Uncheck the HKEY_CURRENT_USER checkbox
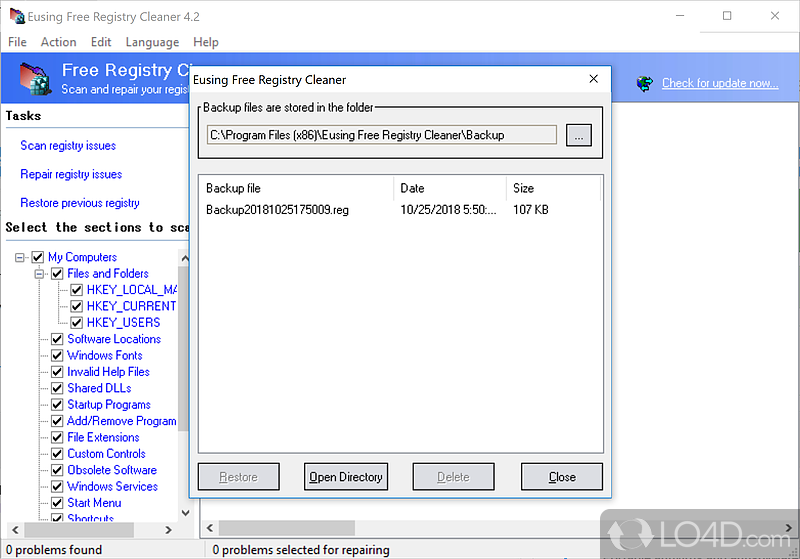The height and width of the screenshot is (559, 800). 77,306
